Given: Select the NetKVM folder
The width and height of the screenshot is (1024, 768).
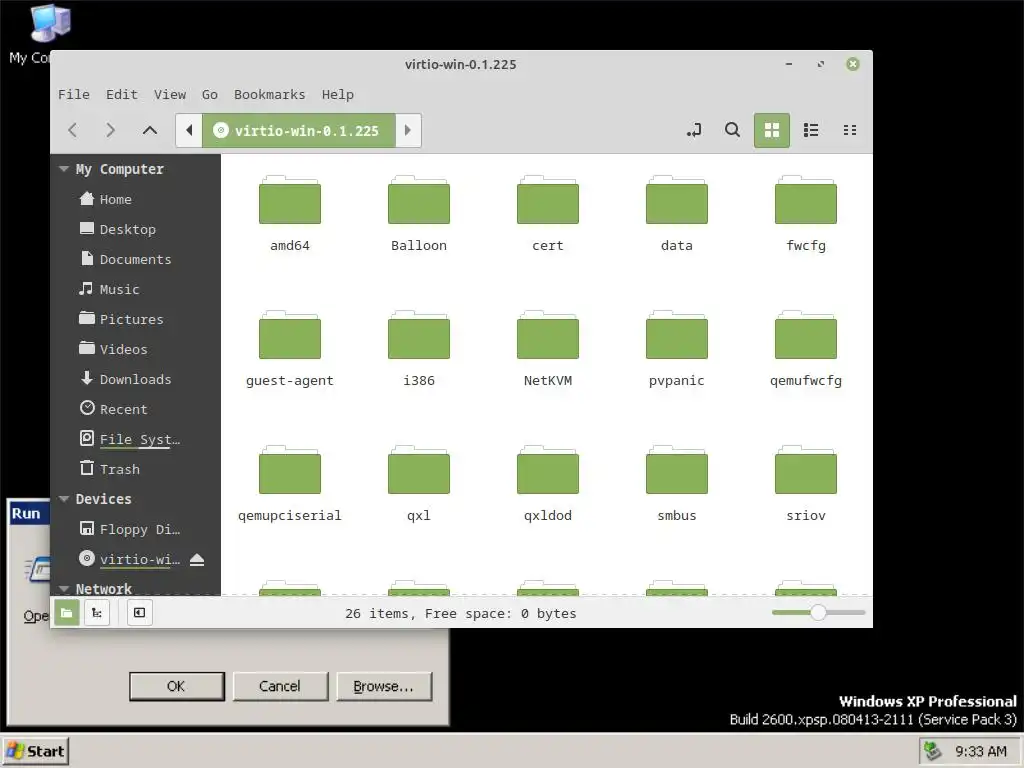Looking at the screenshot, I should click(x=548, y=349).
